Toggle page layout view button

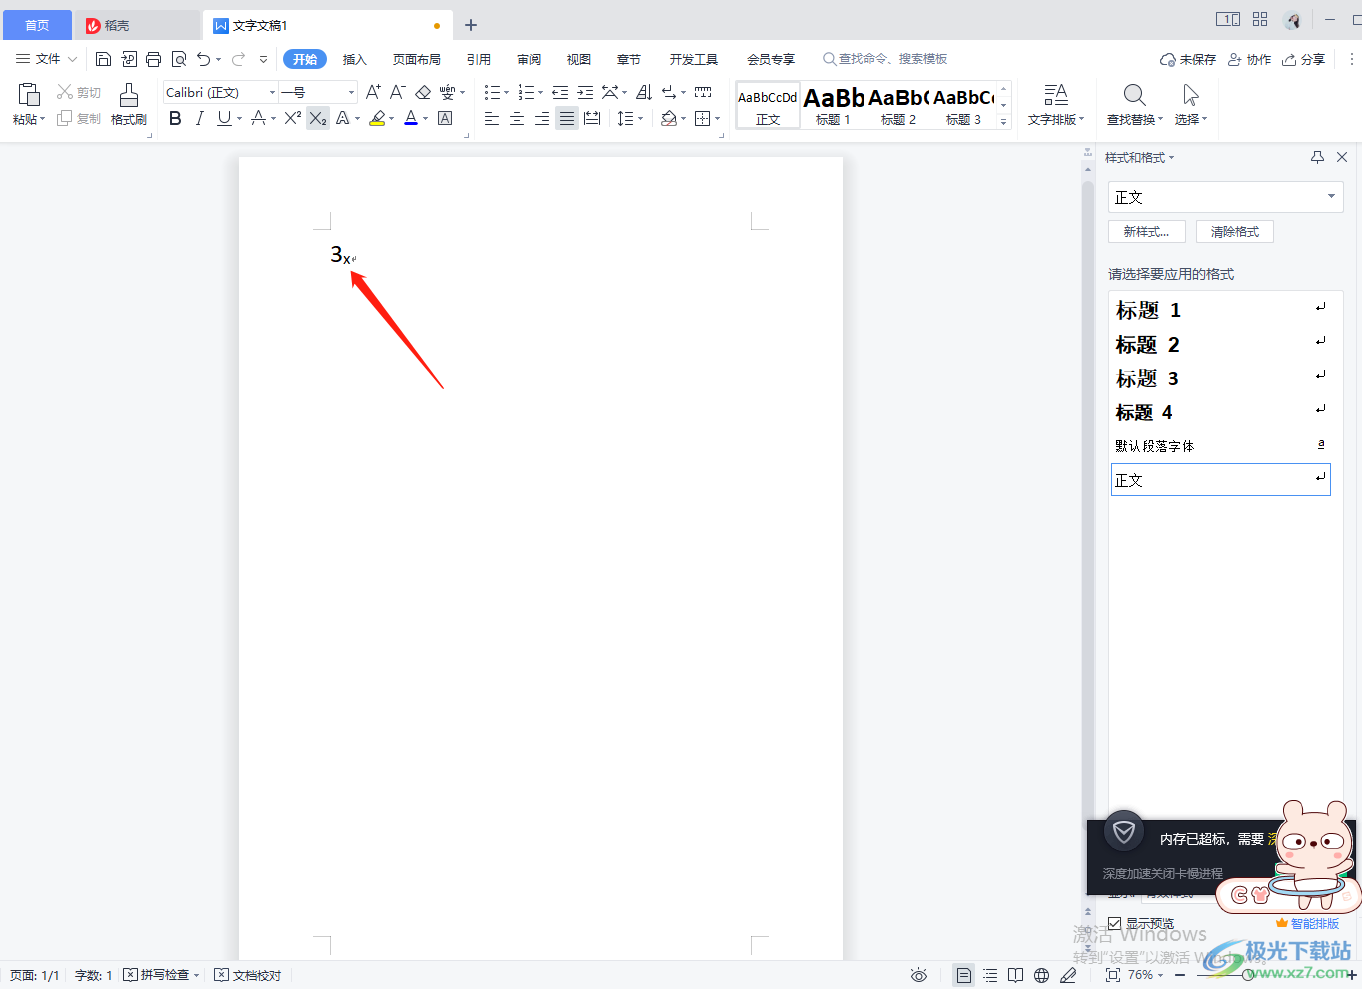963,975
